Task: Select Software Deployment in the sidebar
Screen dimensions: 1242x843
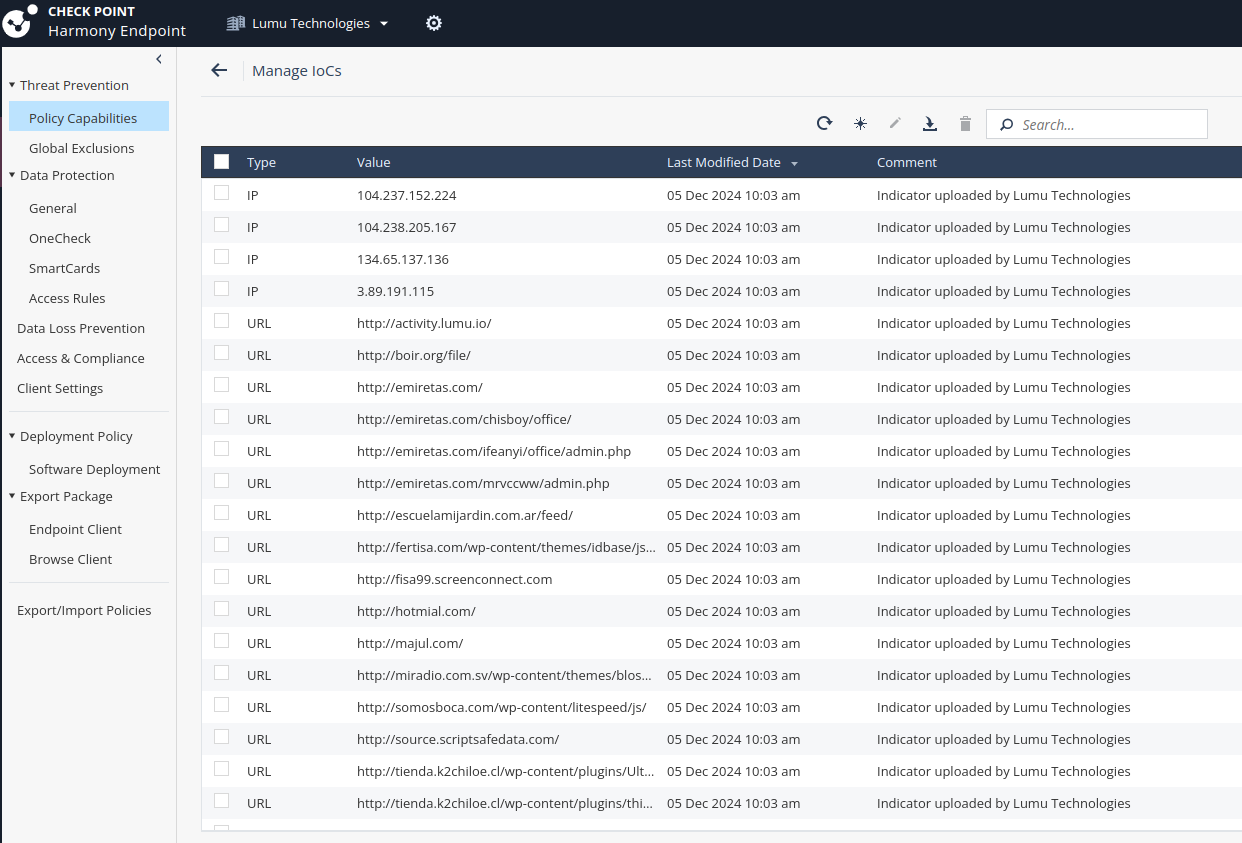Action: pyautogui.click(x=94, y=469)
